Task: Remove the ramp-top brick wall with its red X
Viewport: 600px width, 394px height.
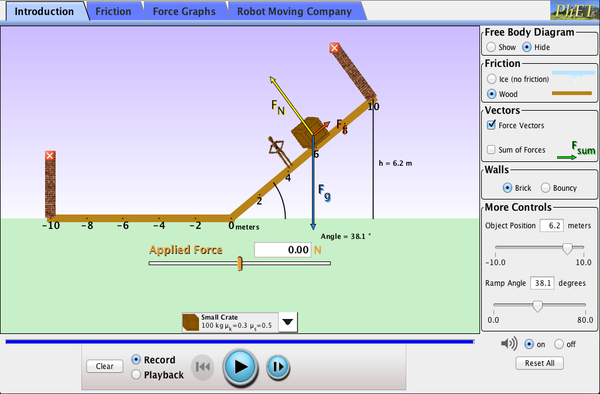Action: [334, 48]
